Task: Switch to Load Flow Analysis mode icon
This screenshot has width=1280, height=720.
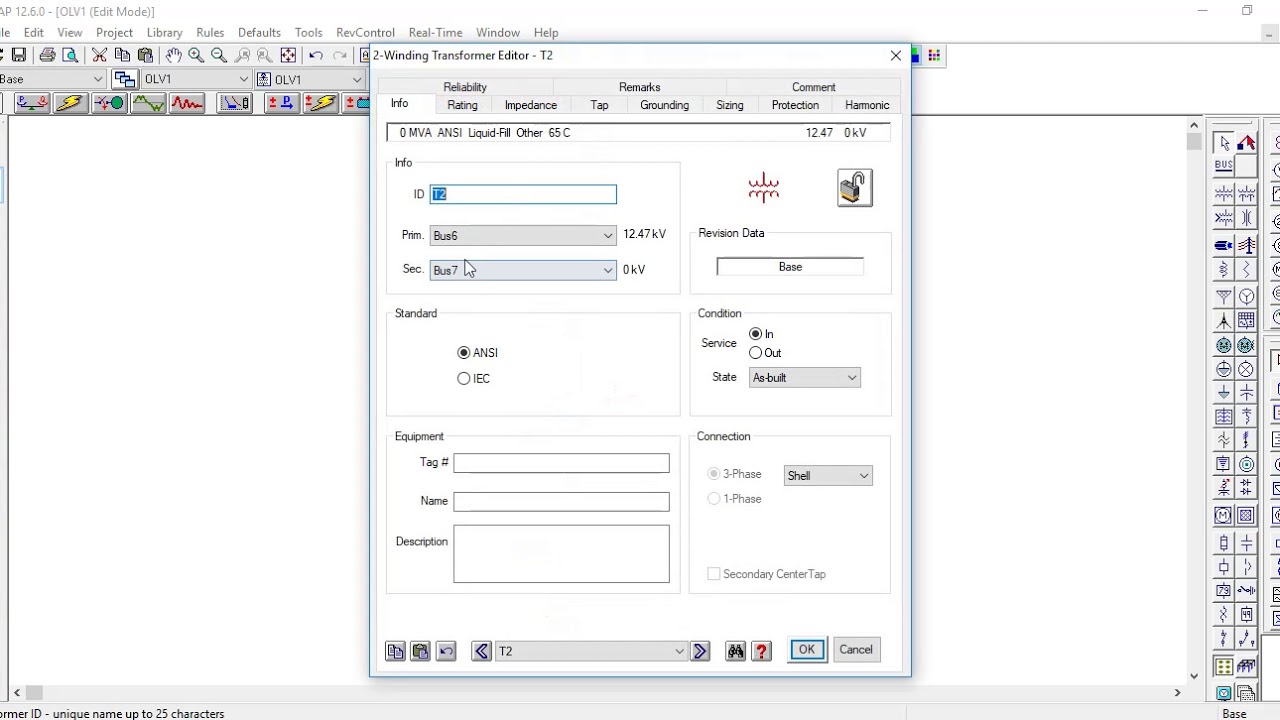Action: tap(31, 103)
